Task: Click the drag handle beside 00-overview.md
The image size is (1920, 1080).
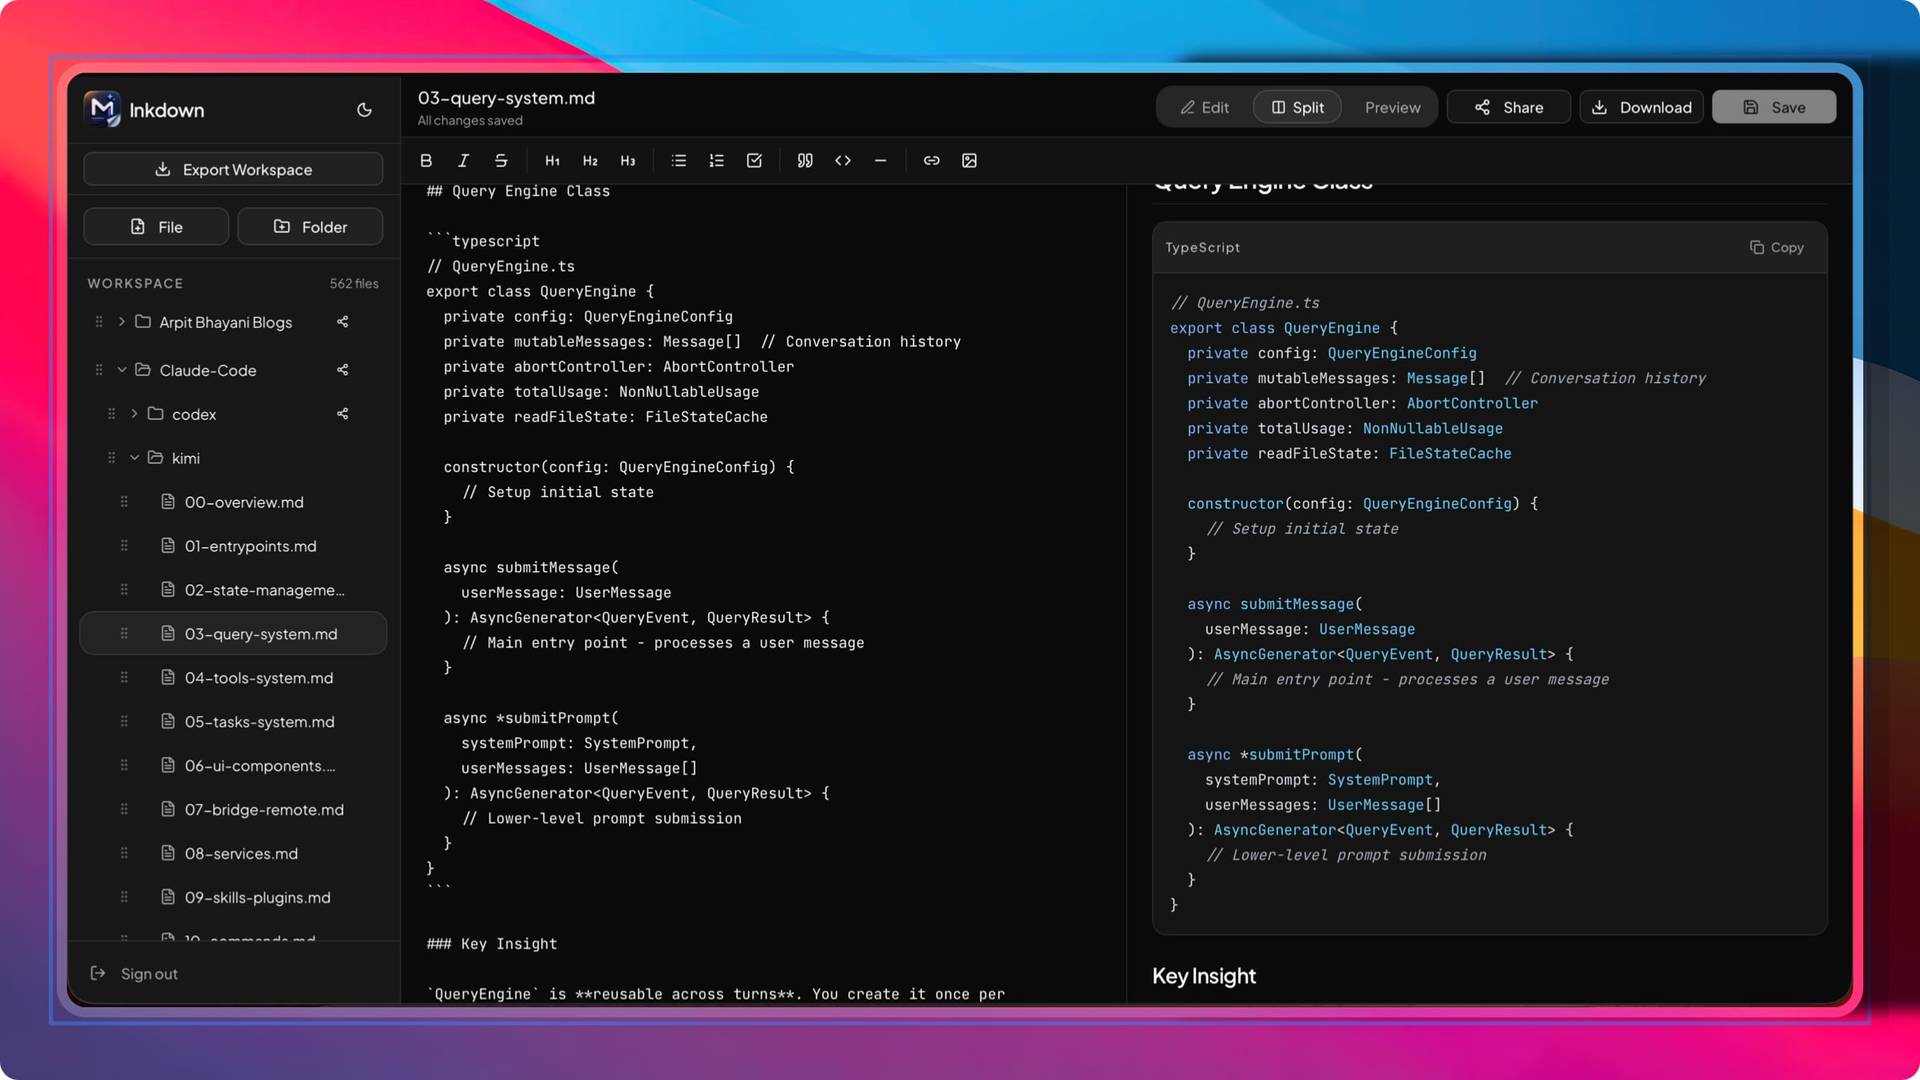Action: (x=124, y=502)
